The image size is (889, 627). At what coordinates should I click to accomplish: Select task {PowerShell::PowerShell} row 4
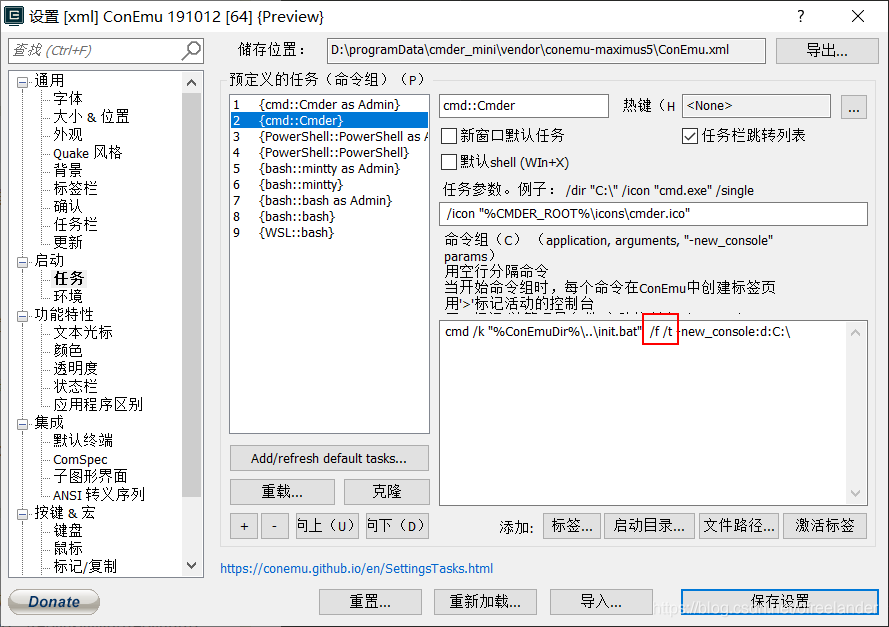click(x=329, y=152)
